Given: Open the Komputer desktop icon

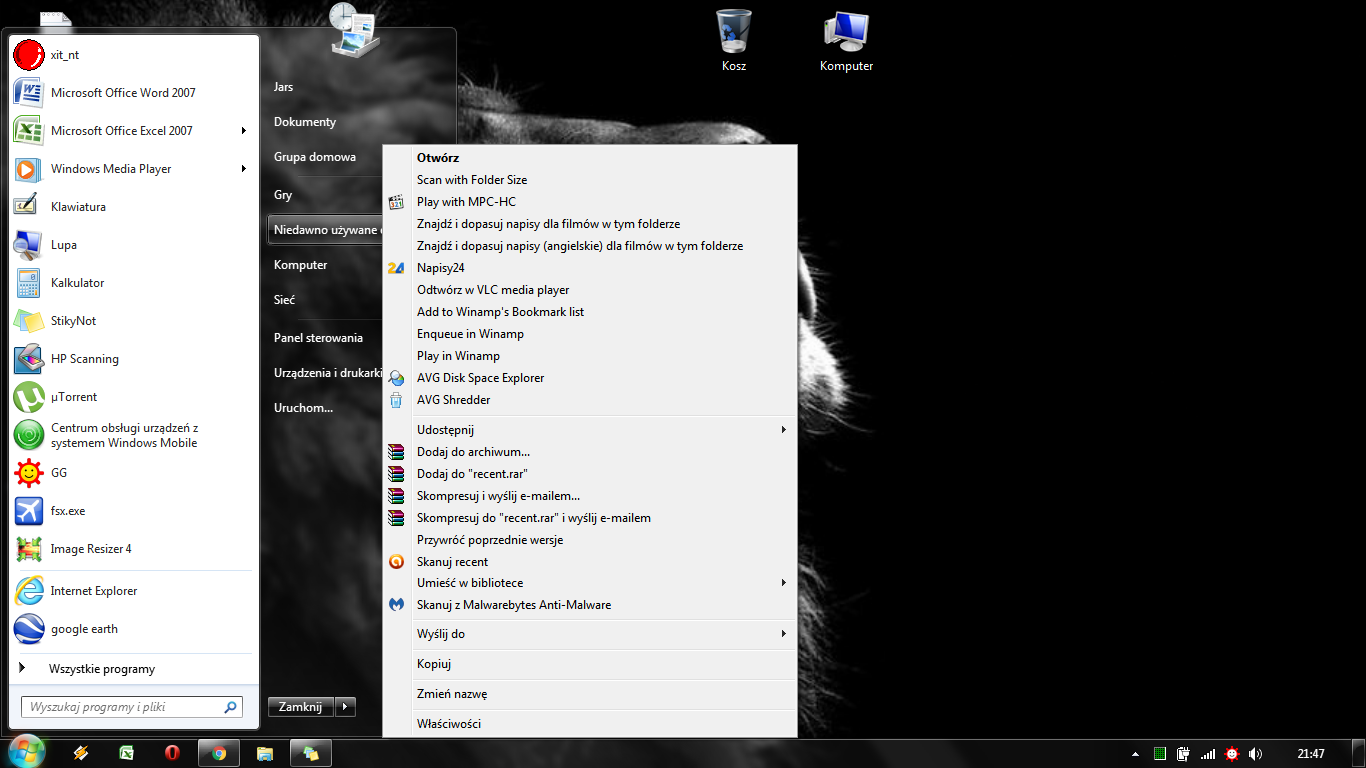Looking at the screenshot, I should 846,41.
